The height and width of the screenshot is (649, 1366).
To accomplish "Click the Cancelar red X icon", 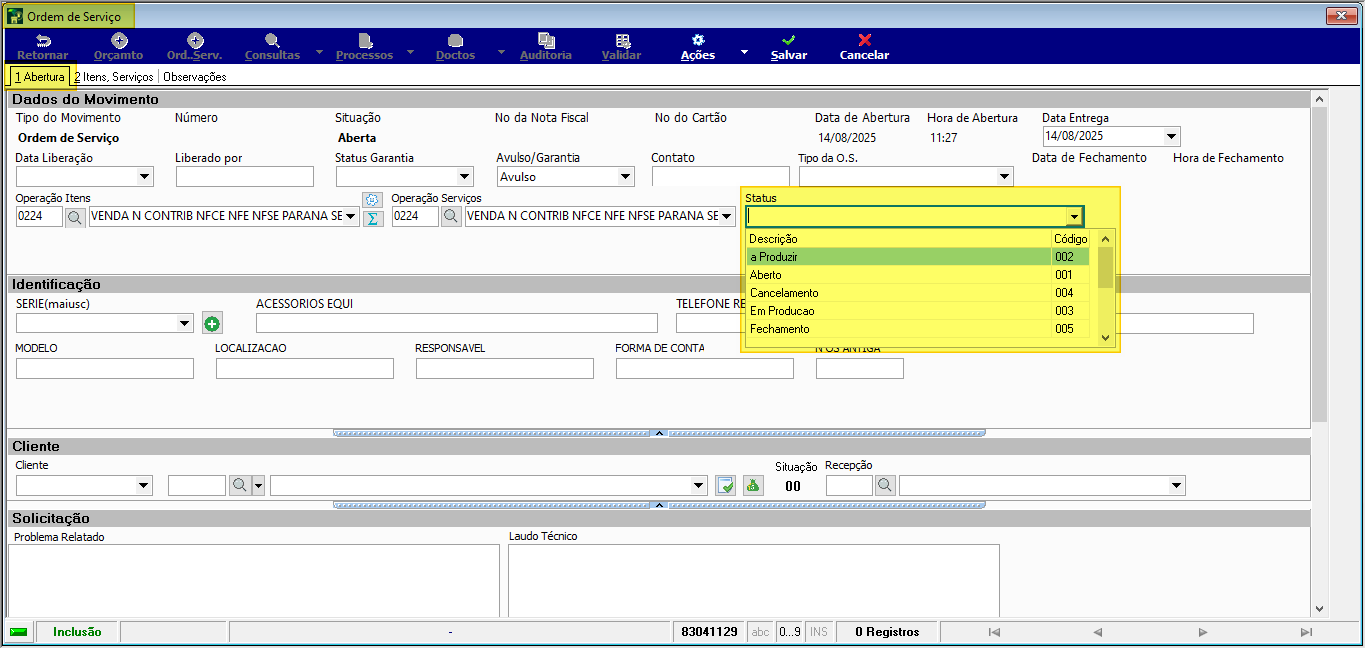I will (865, 40).
